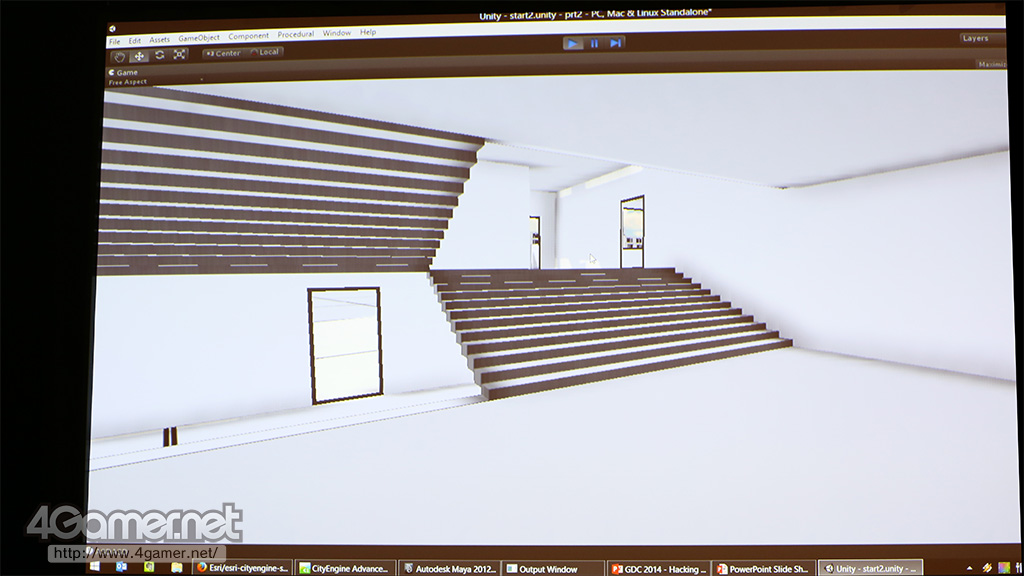
Task: Open the Component menu
Action: (x=248, y=36)
